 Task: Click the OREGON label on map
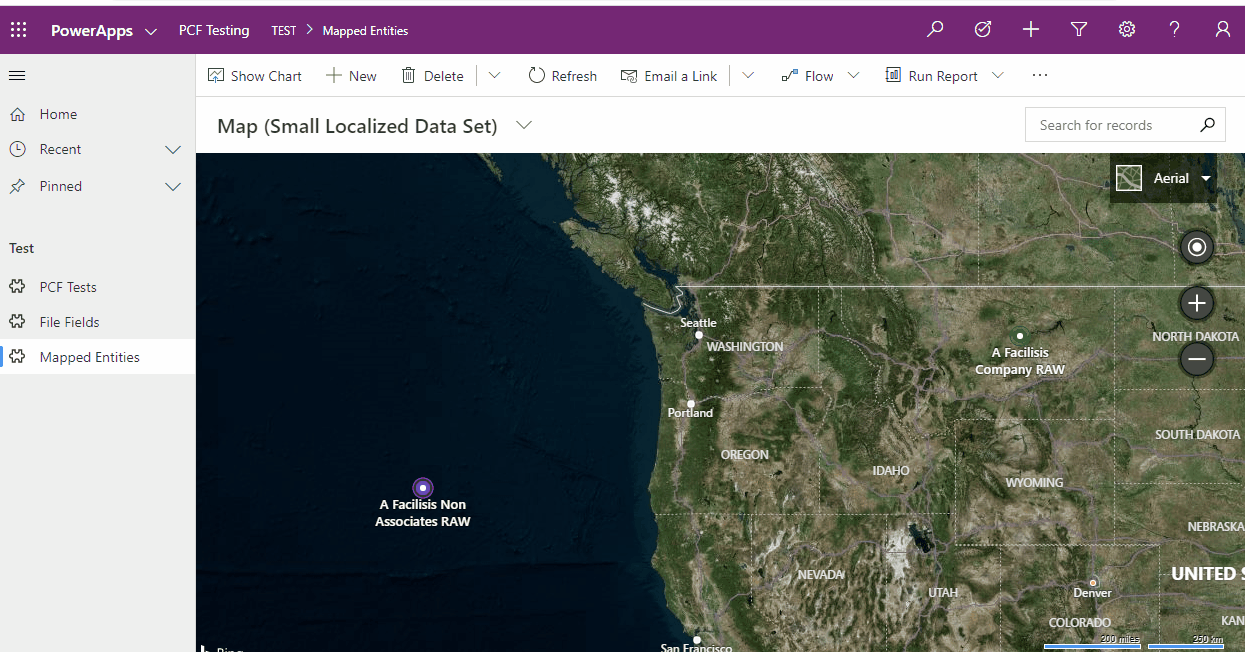click(x=745, y=454)
